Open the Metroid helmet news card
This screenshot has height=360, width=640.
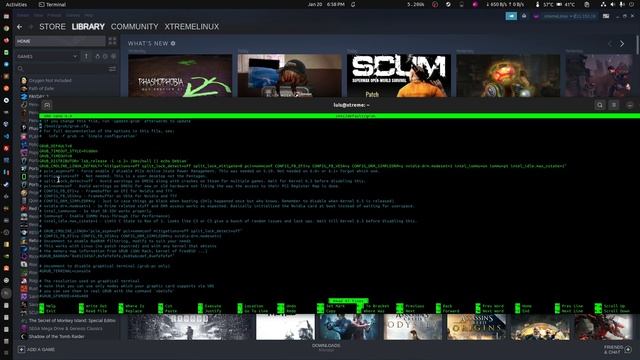[x=508, y=76]
